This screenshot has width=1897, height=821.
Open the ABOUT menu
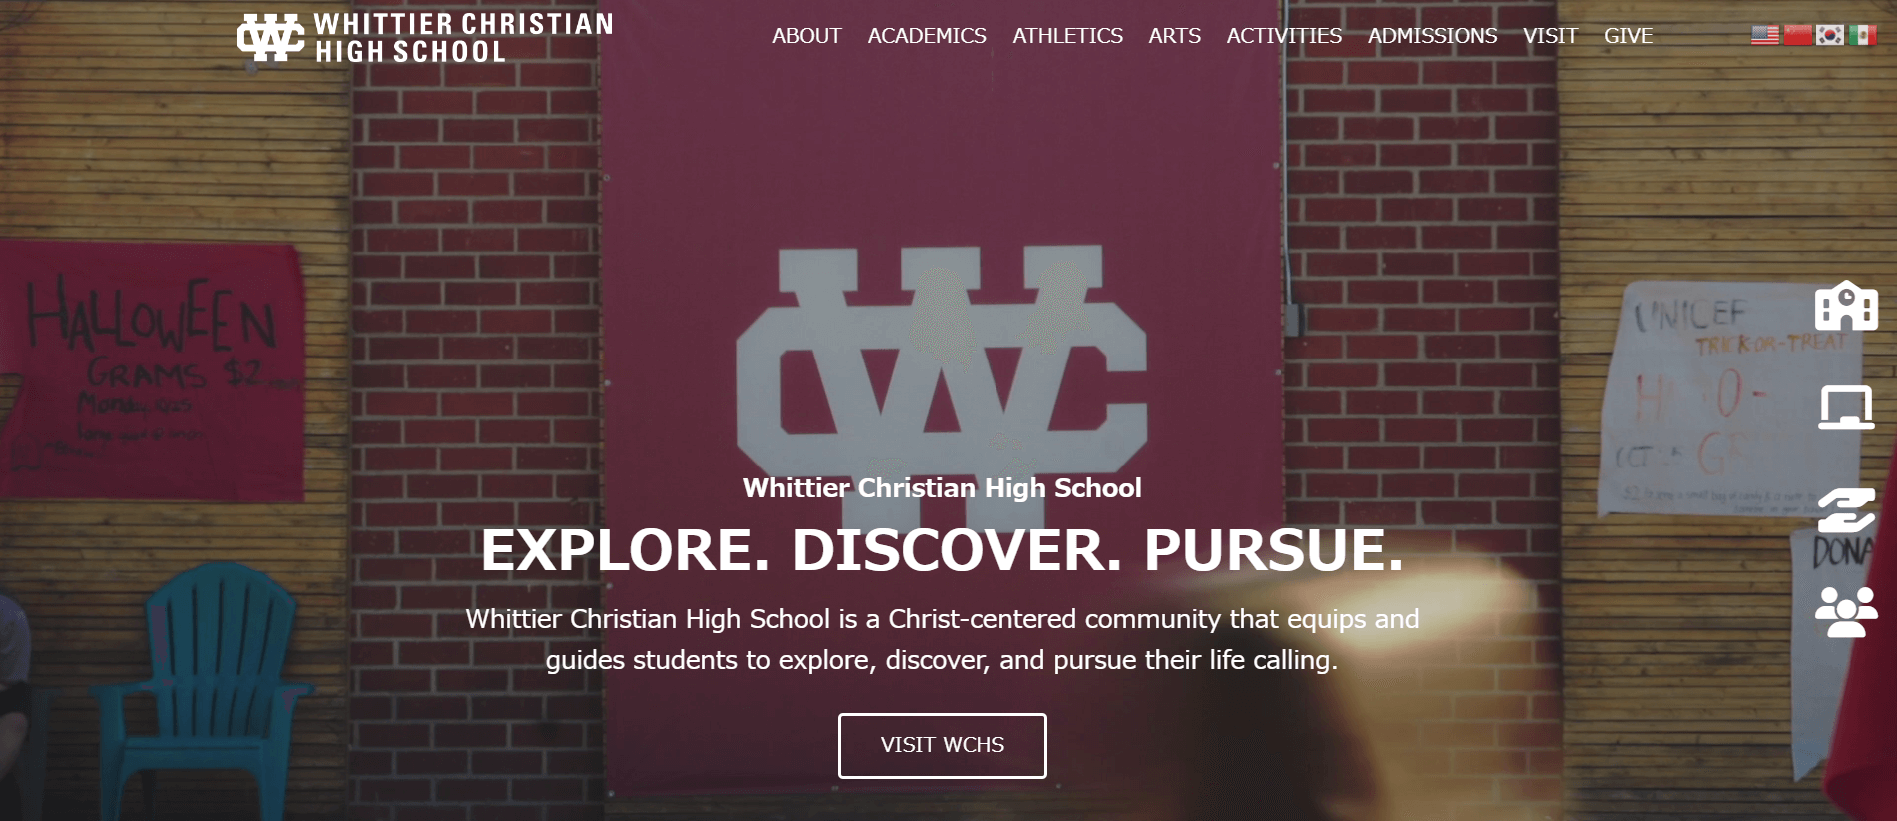pos(807,36)
